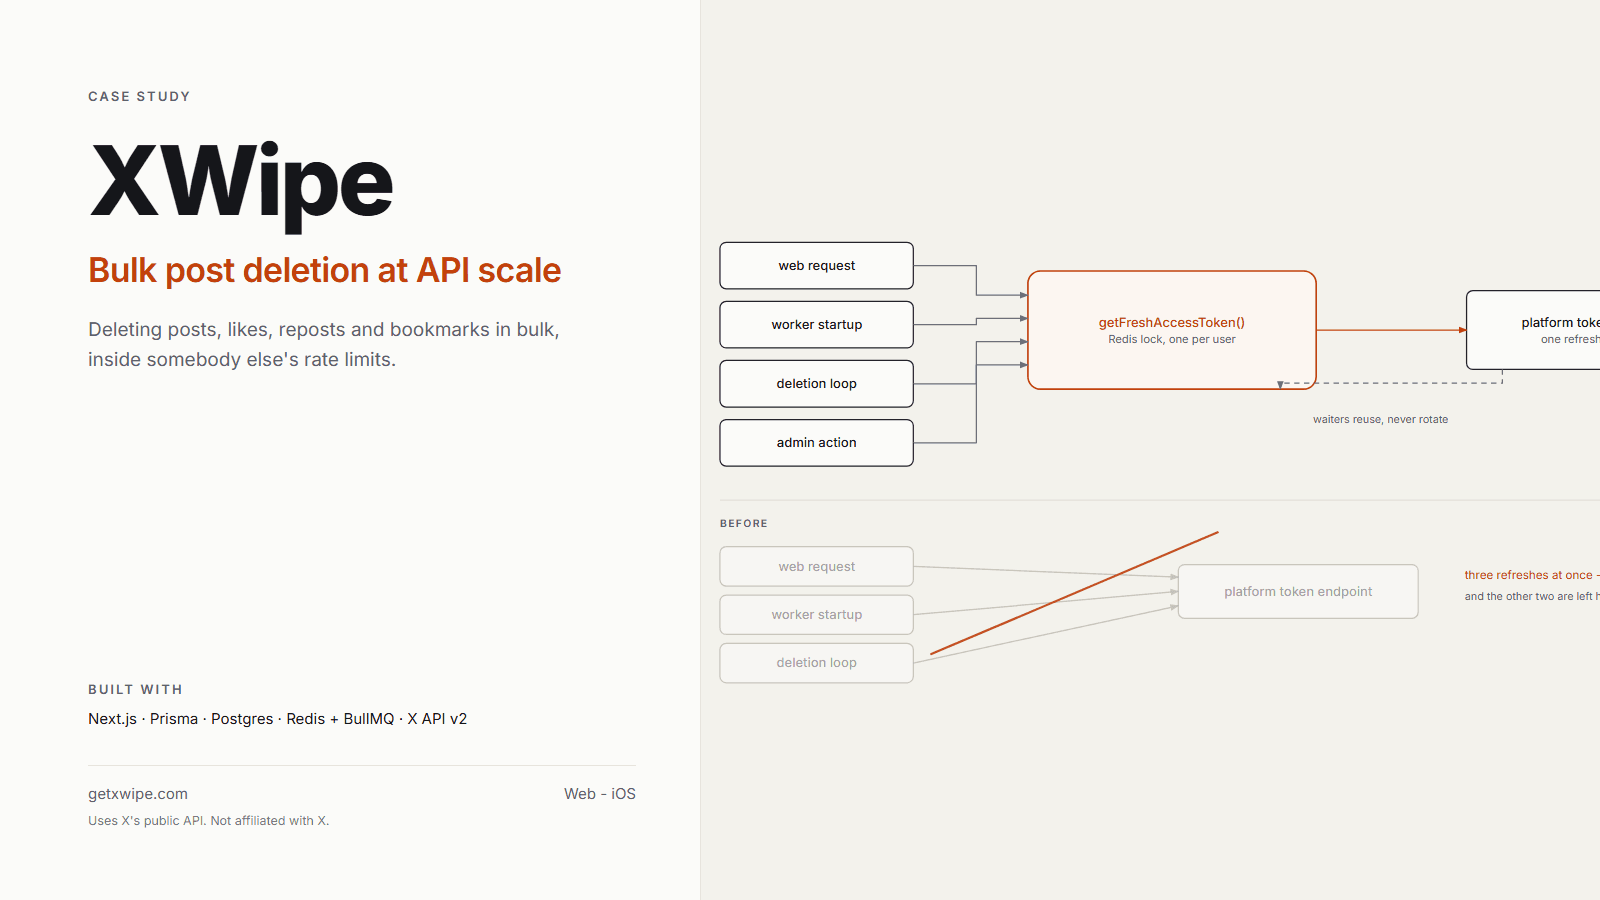Select the faded "worker startup" node under BEFORE
The height and width of the screenshot is (900, 1600).
pos(817,615)
